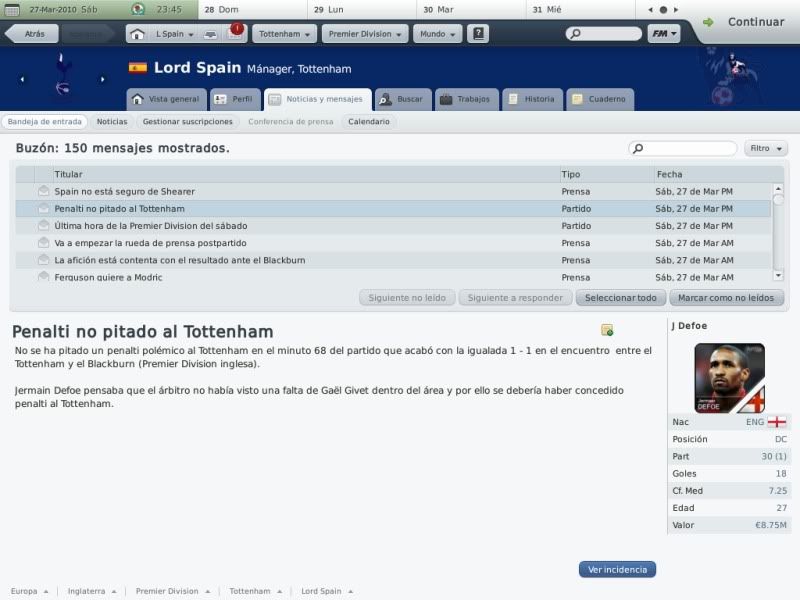Open the calendar icon beside the date
The height and width of the screenshot is (600, 800).
pos(12,10)
